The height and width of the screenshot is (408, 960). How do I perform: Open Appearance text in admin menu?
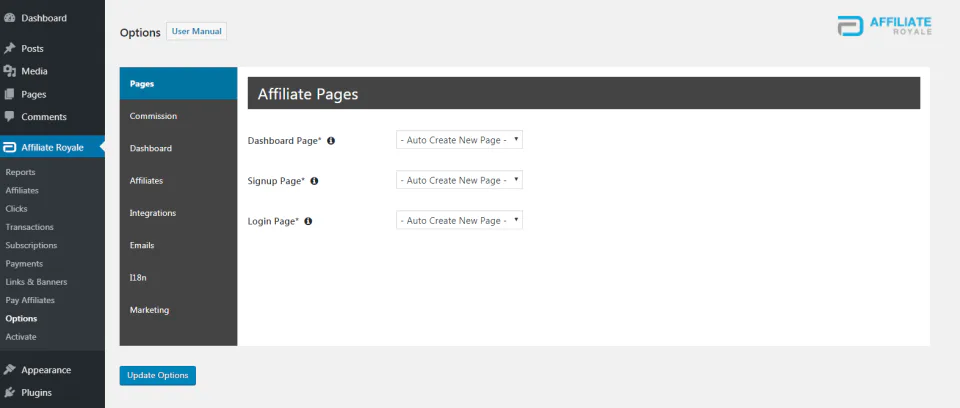click(x=46, y=370)
